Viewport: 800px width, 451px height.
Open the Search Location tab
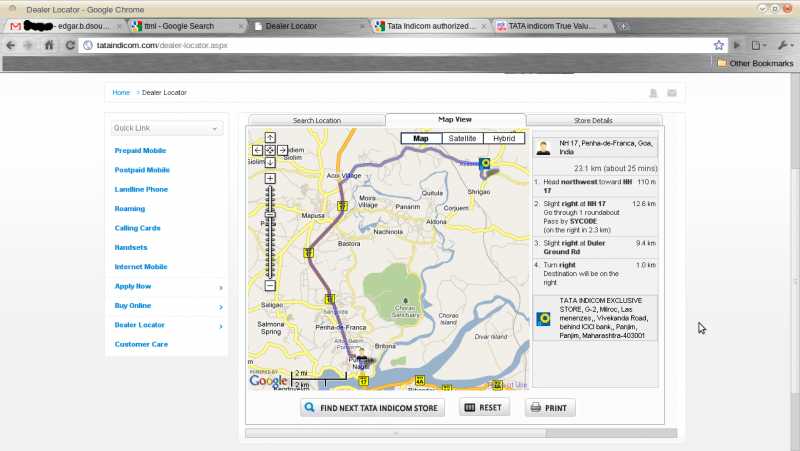(317, 120)
